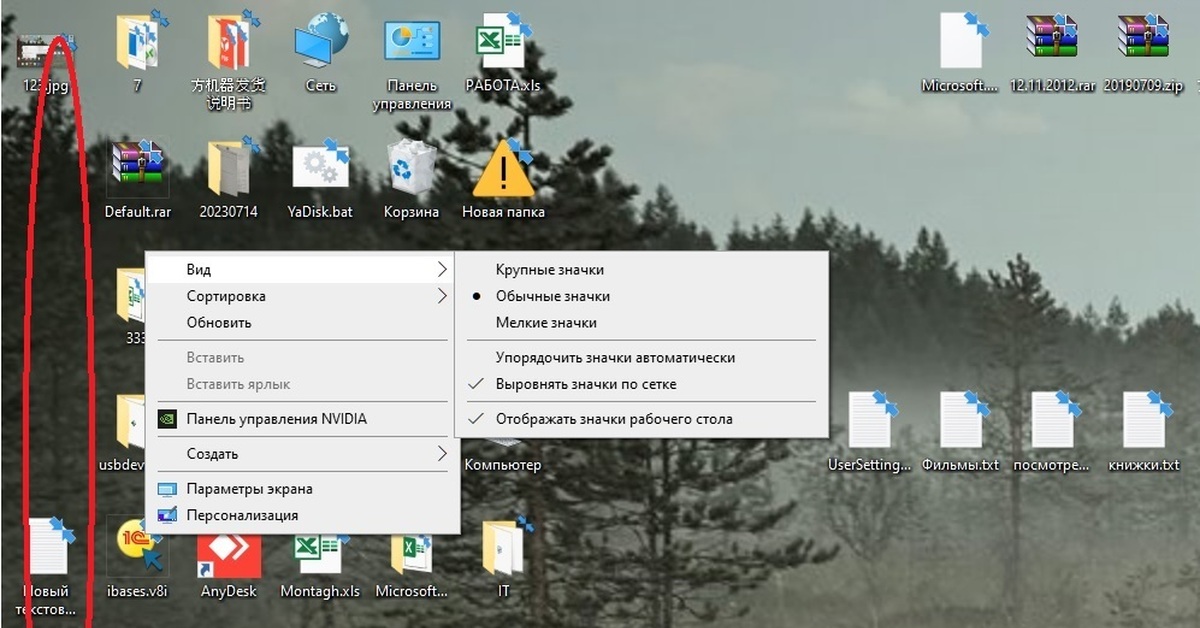Choose Персонализация from the context menu
Image resolution: width=1200 pixels, height=628 pixels.
pos(242,516)
